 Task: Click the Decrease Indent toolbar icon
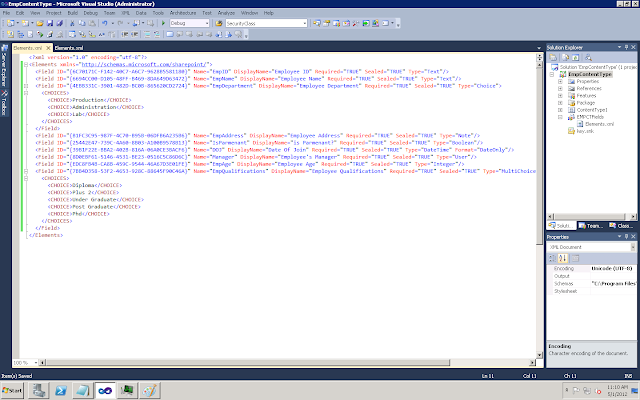125,34
